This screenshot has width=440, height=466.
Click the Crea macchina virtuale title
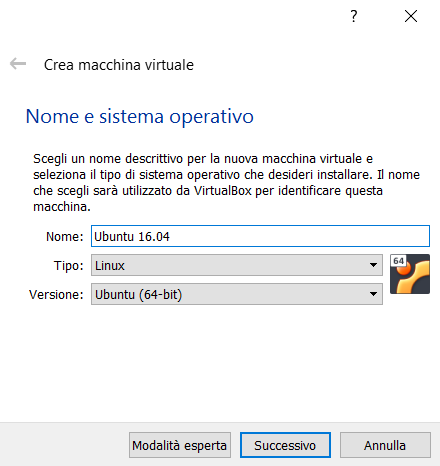tap(119, 65)
